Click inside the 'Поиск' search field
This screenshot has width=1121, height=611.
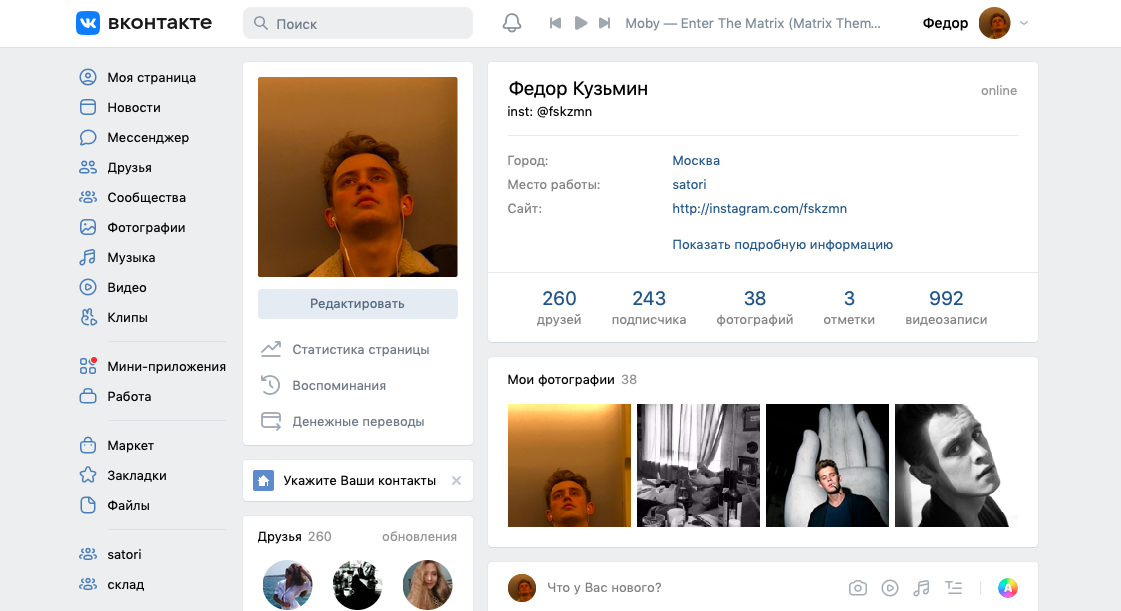(x=358, y=23)
